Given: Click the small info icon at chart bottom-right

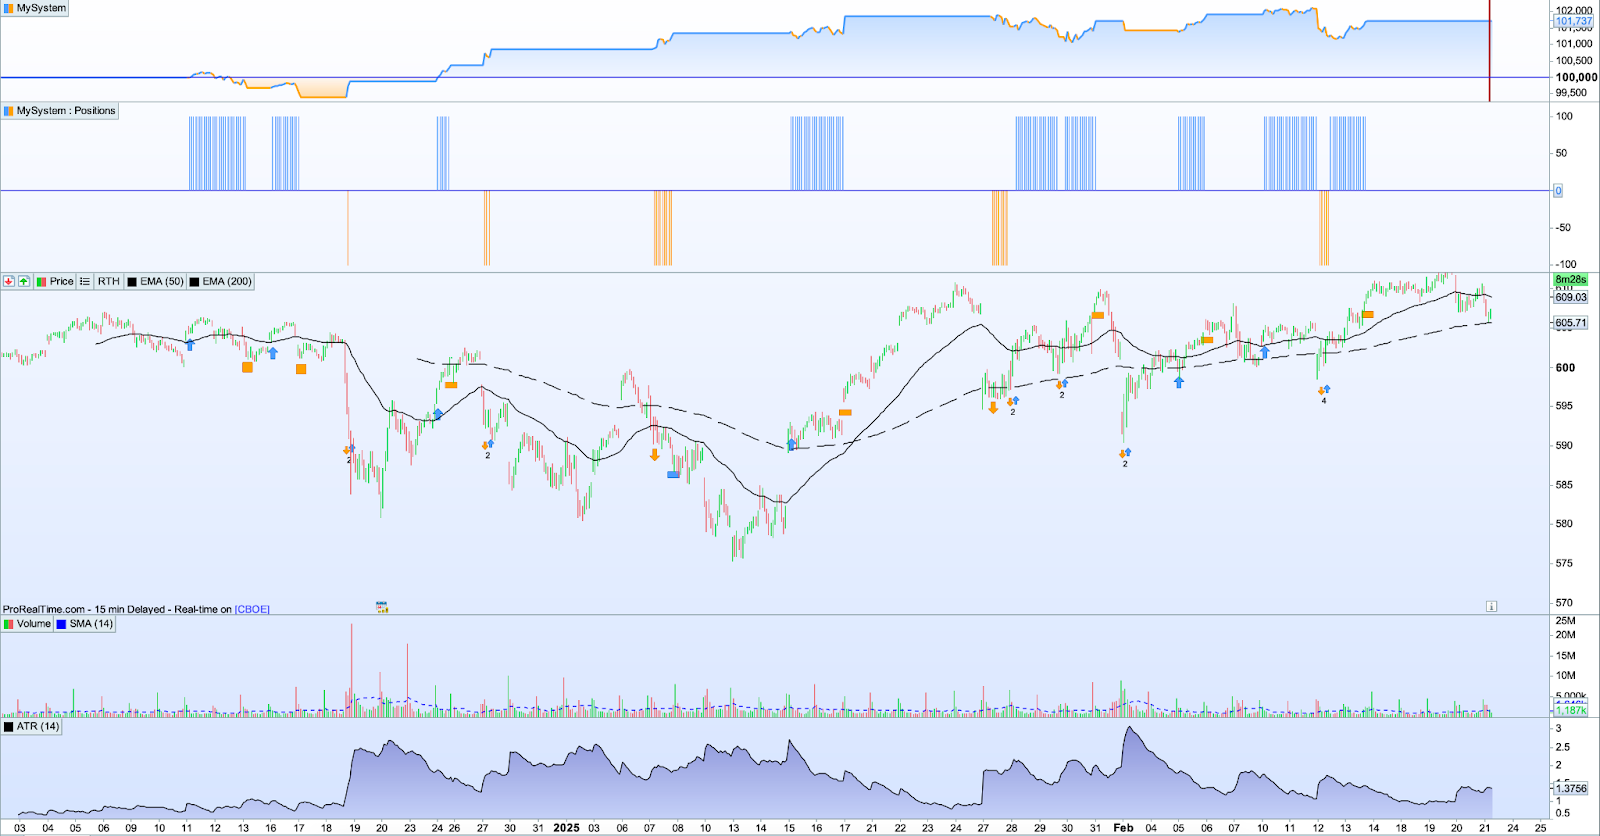Looking at the screenshot, I should click(x=1491, y=606).
